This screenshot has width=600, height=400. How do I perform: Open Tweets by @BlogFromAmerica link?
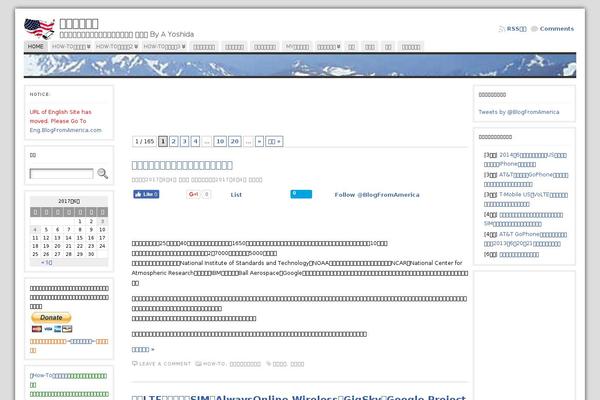coord(518,112)
